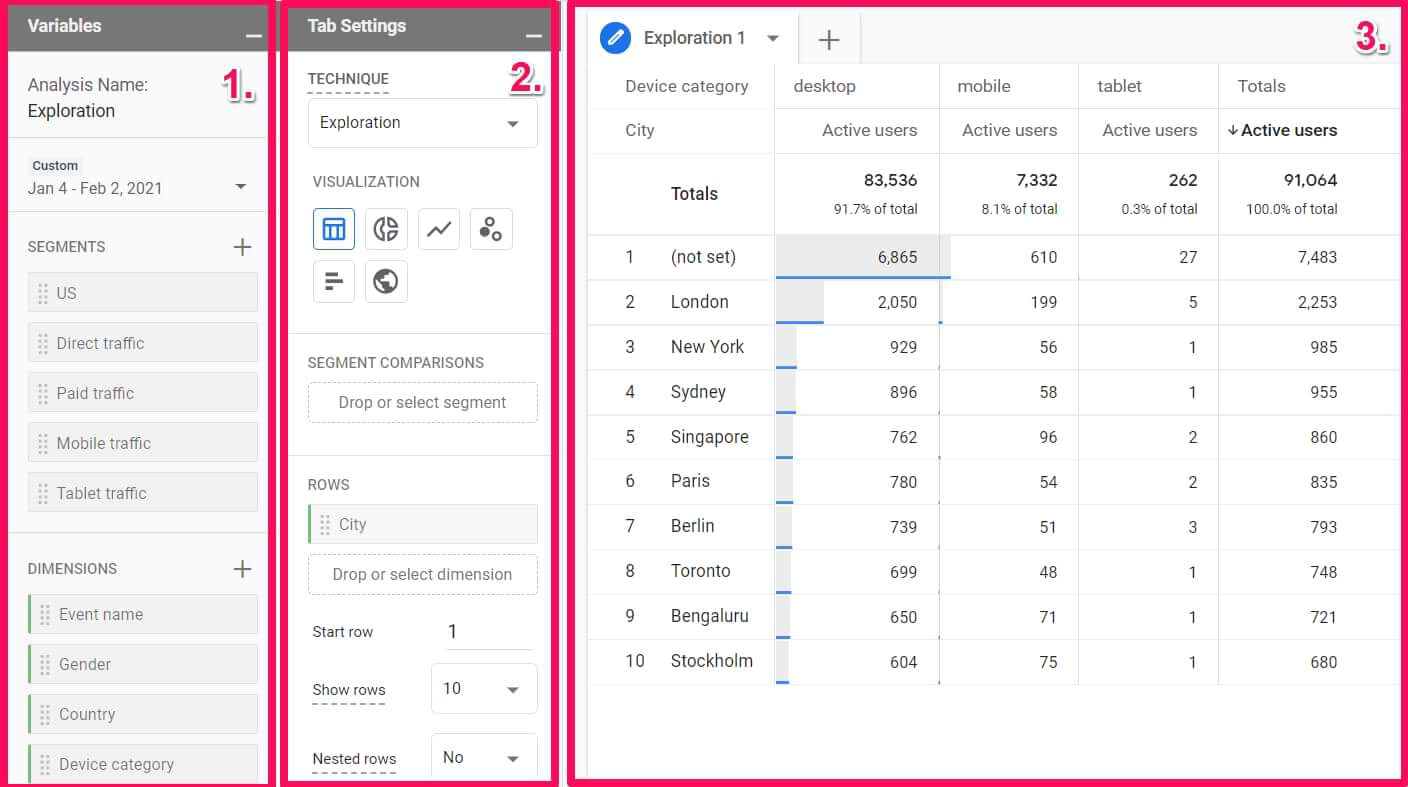Add a new segment with plus icon

tap(242, 247)
